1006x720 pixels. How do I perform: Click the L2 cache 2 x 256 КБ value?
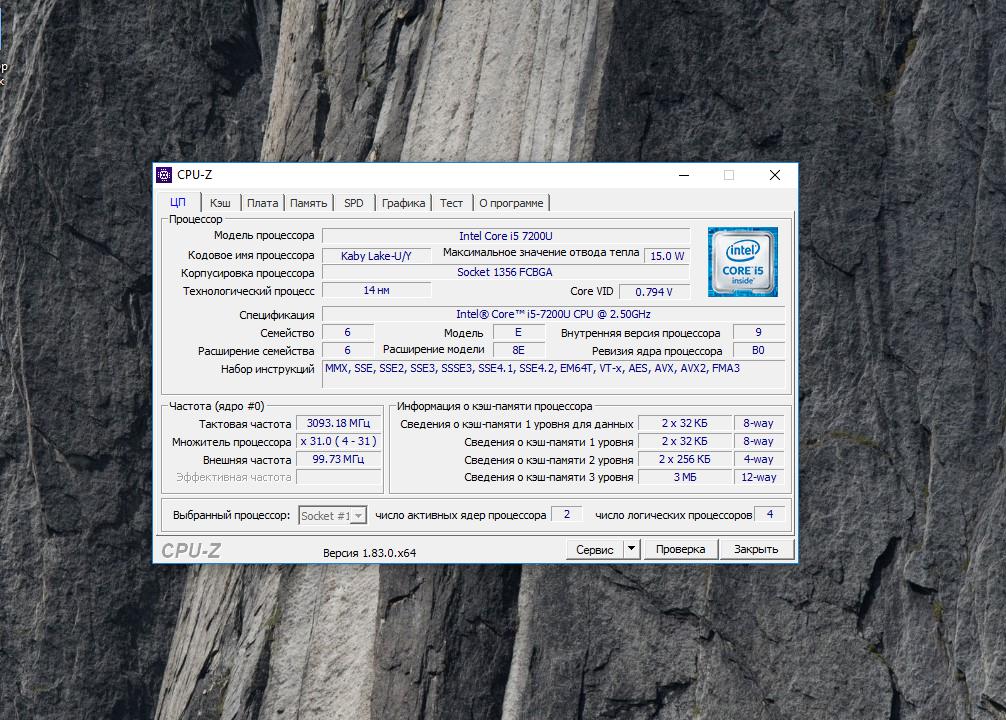point(685,459)
